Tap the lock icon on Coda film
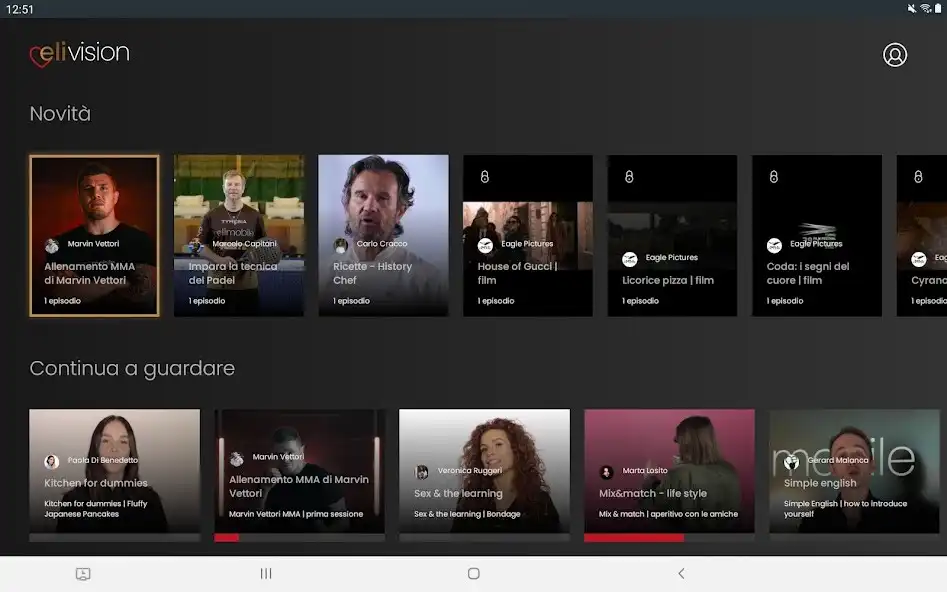This screenshot has width=947, height=592. tap(773, 177)
